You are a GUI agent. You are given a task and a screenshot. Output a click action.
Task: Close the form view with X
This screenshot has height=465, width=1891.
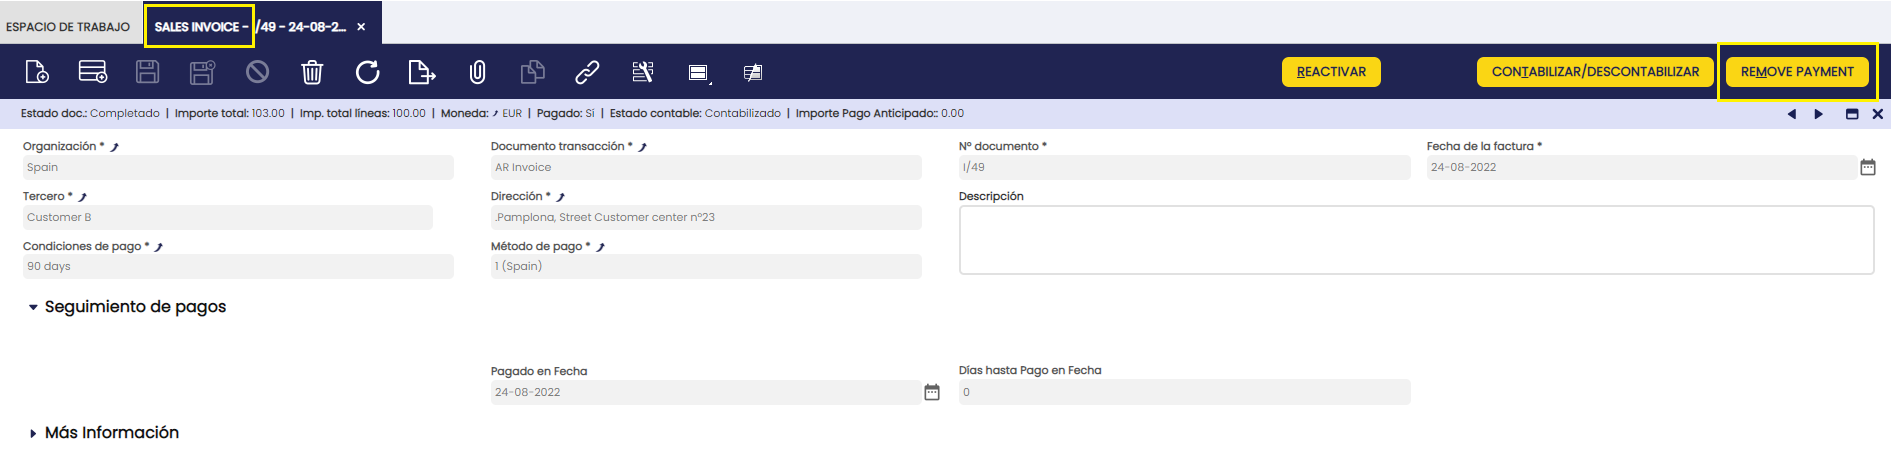click(x=1878, y=114)
